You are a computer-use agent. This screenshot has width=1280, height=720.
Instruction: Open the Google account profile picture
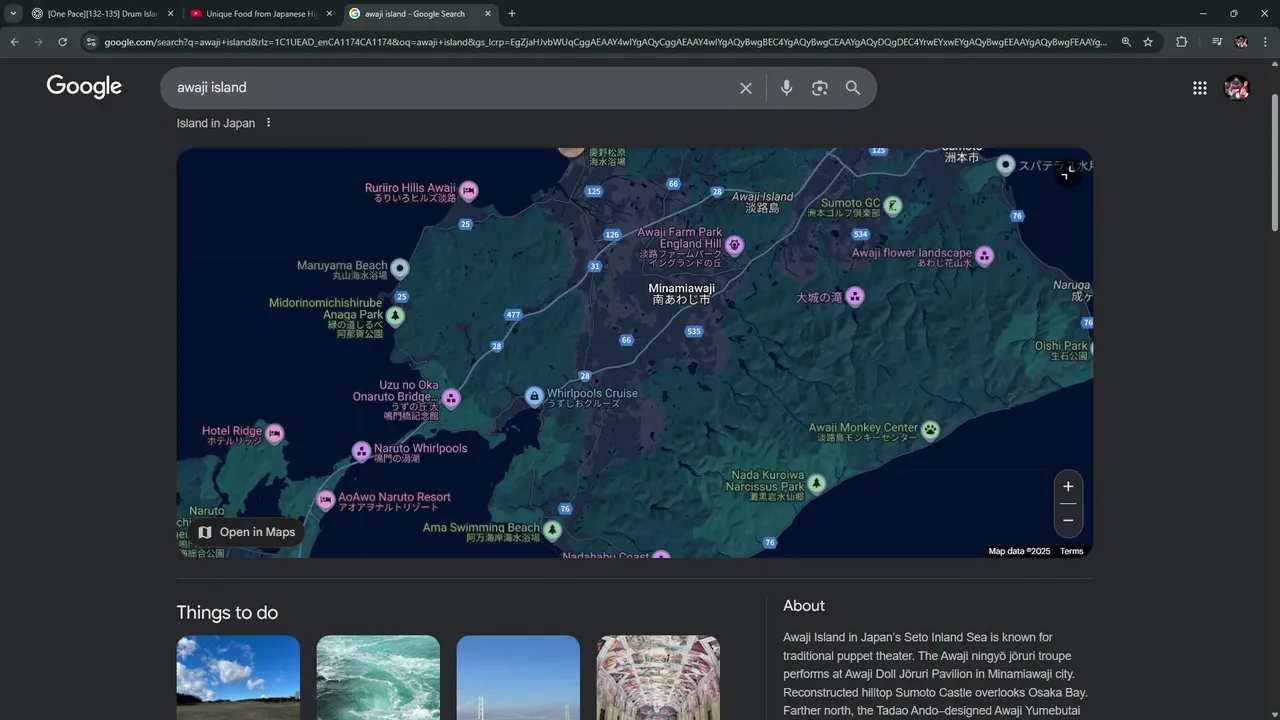tap(1237, 88)
